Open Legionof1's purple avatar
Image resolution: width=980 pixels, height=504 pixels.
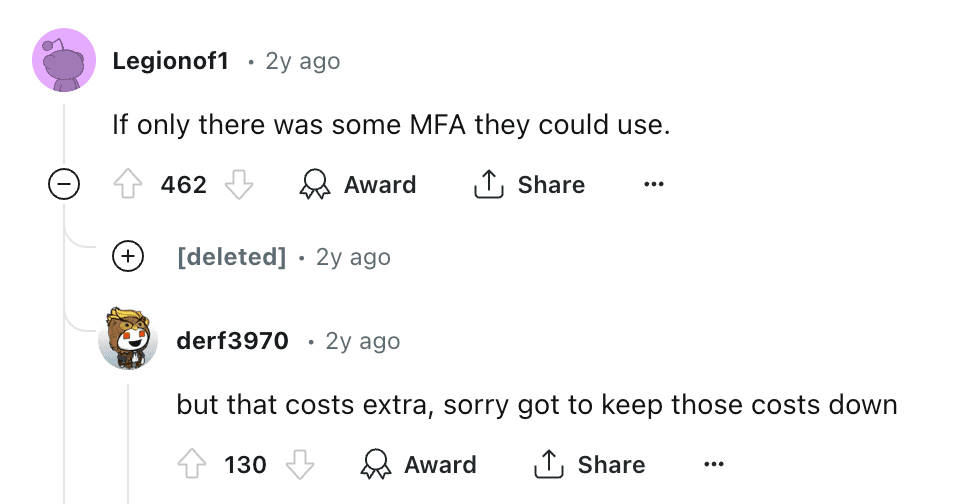[x=64, y=61]
